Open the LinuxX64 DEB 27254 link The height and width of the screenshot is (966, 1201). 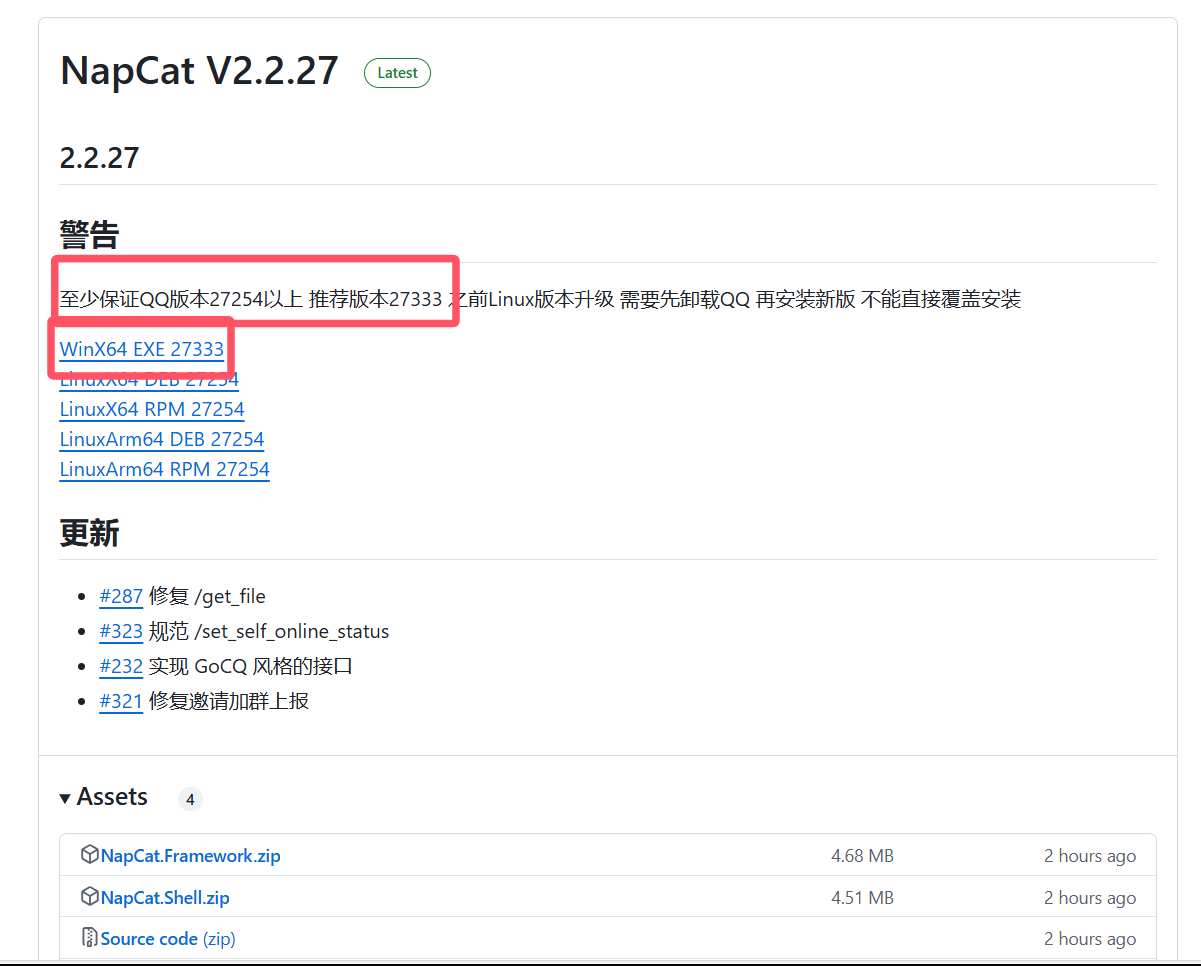coord(149,381)
